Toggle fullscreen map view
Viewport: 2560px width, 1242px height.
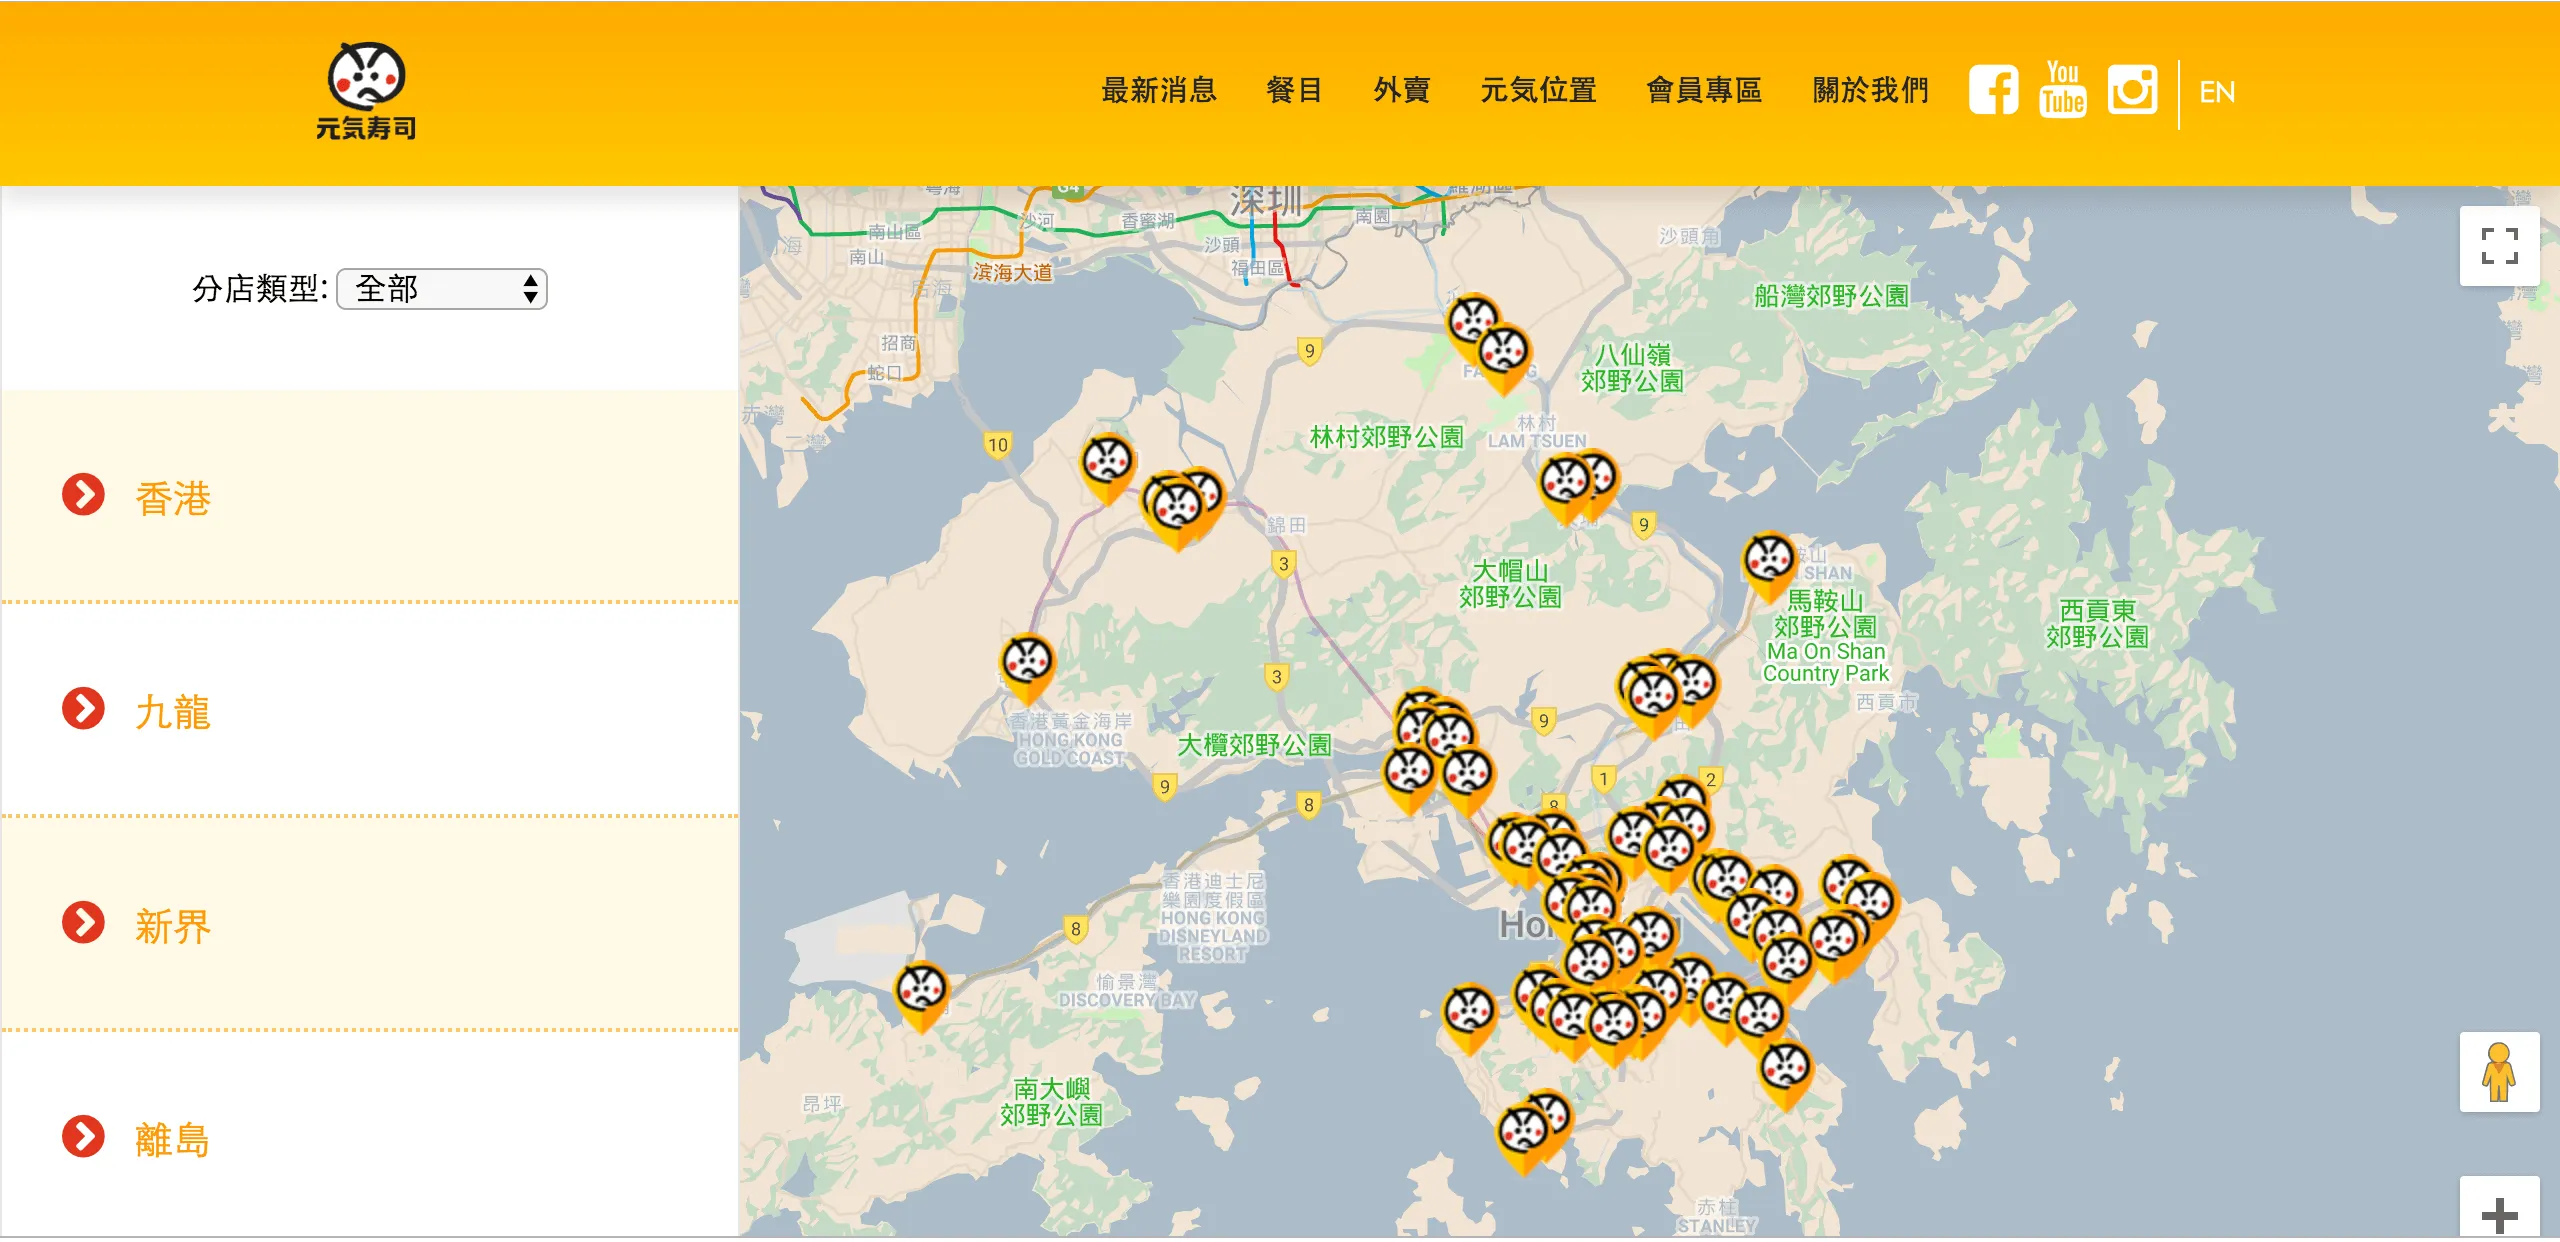tap(2498, 246)
